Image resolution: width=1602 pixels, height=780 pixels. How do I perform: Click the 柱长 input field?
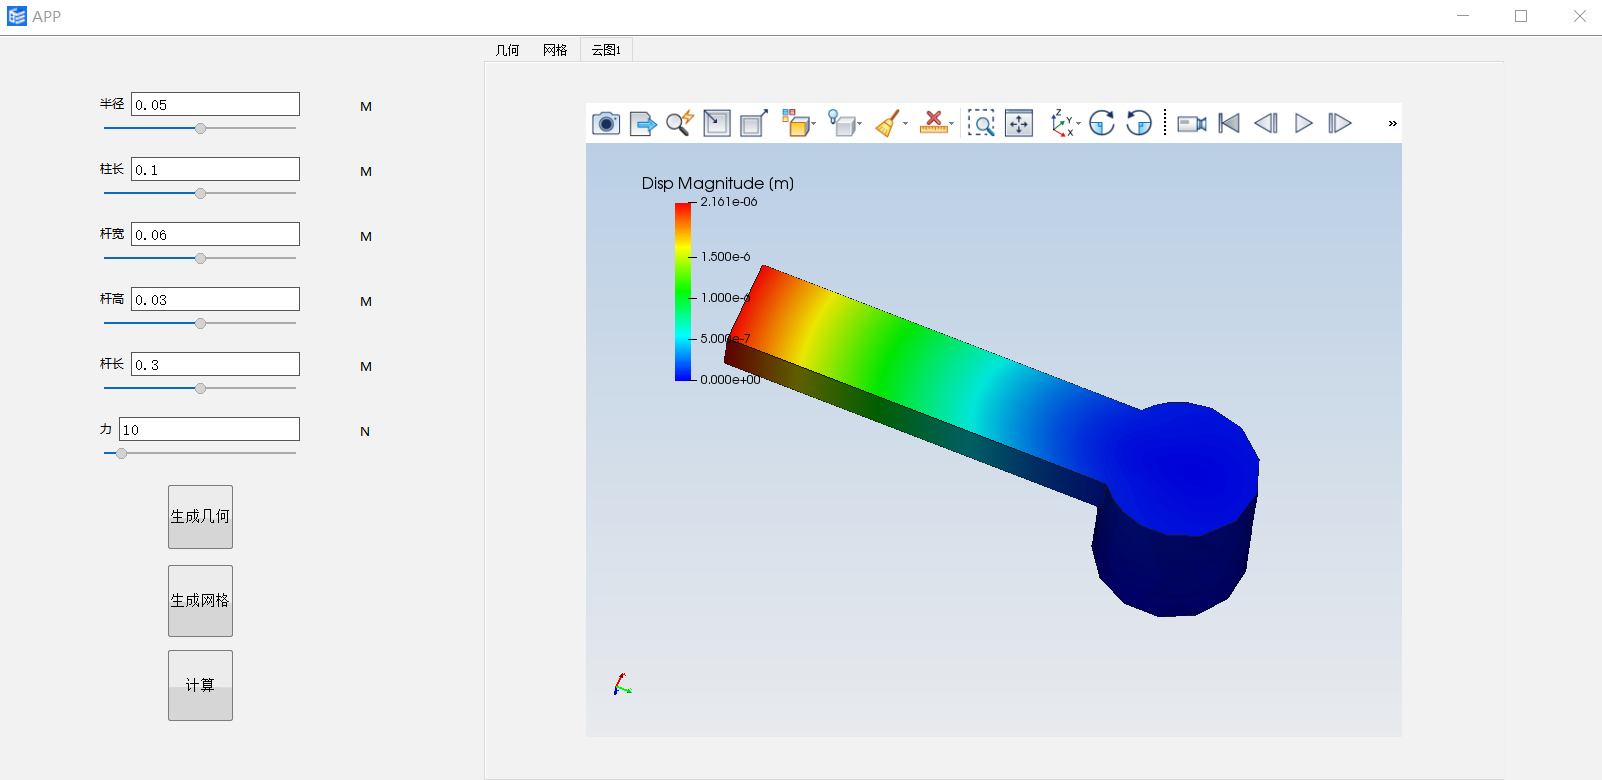pyautogui.click(x=215, y=169)
